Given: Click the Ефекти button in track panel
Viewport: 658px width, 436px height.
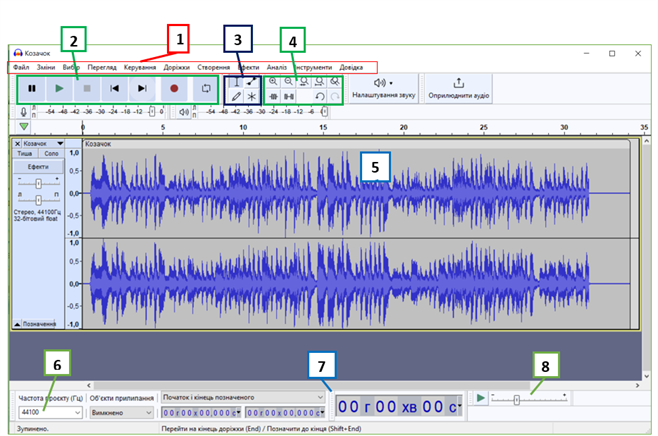Looking at the screenshot, I should coord(38,167).
